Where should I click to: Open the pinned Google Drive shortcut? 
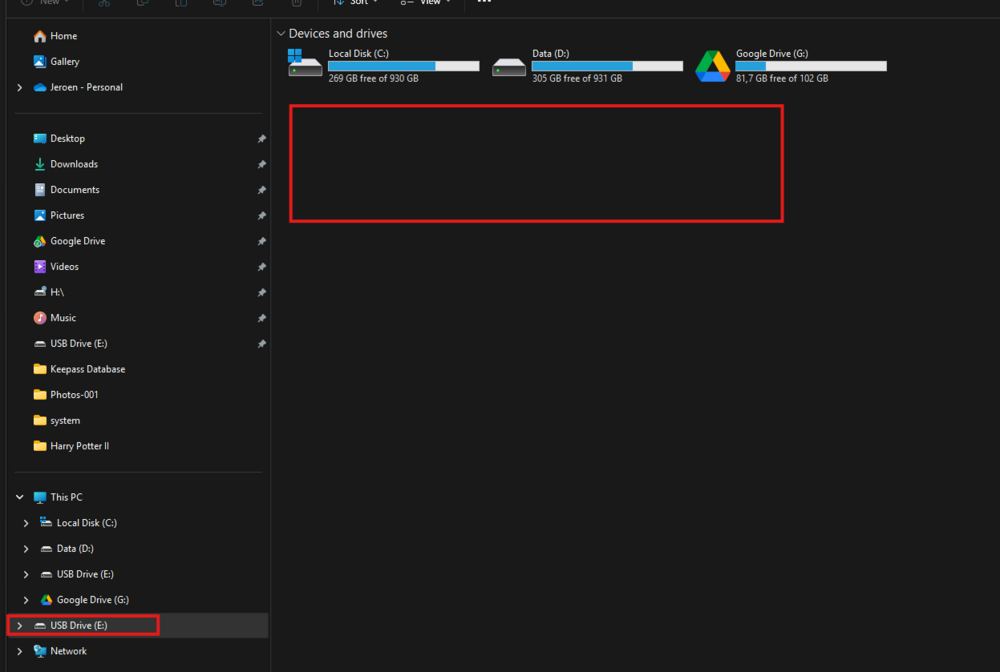coord(69,241)
